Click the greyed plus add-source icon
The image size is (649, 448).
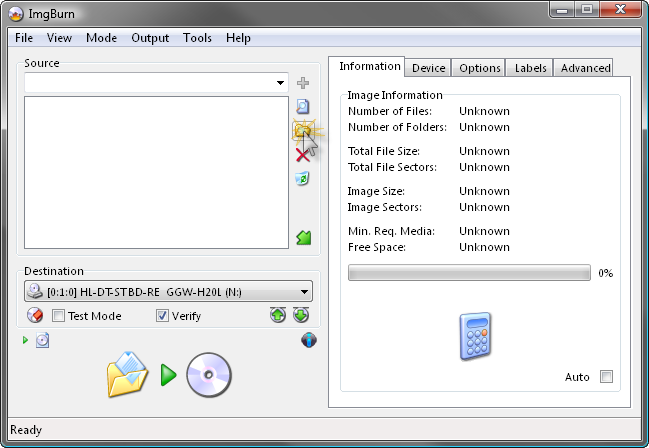point(303,83)
